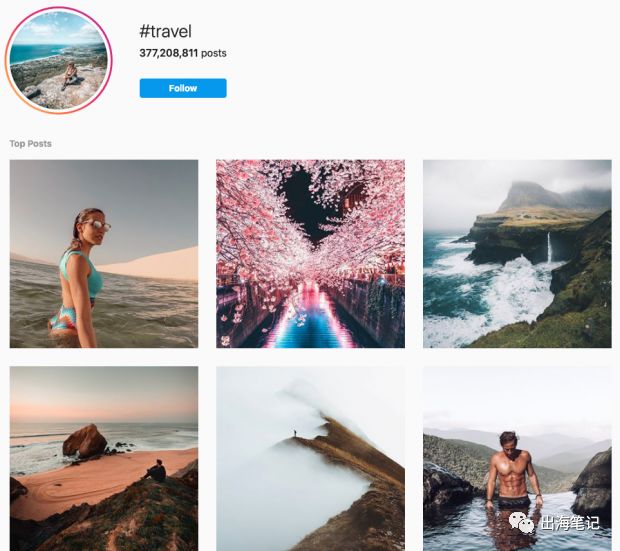Screen dimensions: 620x551
Task: Click the heart-shaped gap in cherry blossoms
Action: click(312, 206)
